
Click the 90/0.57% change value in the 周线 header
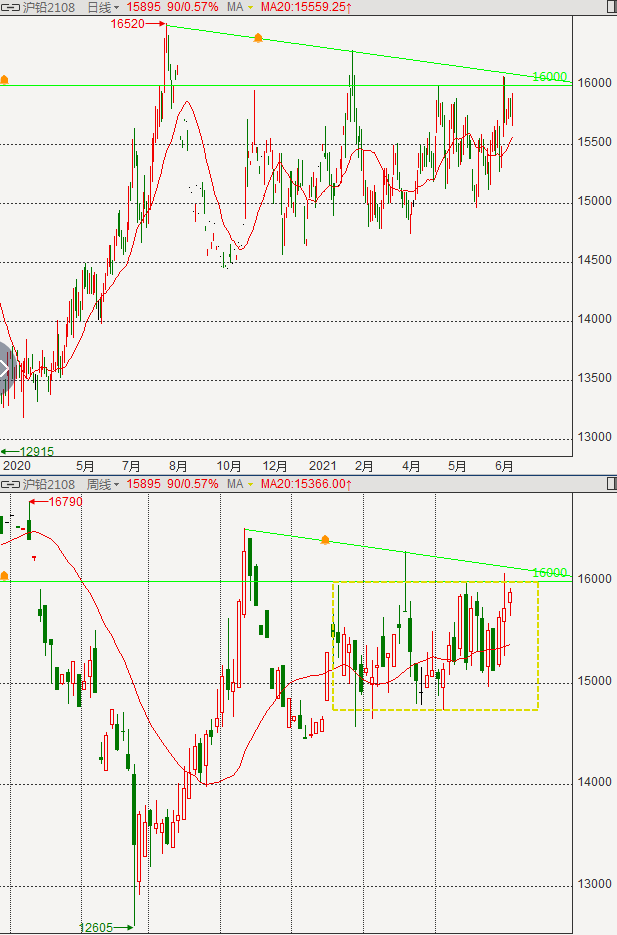(x=193, y=484)
